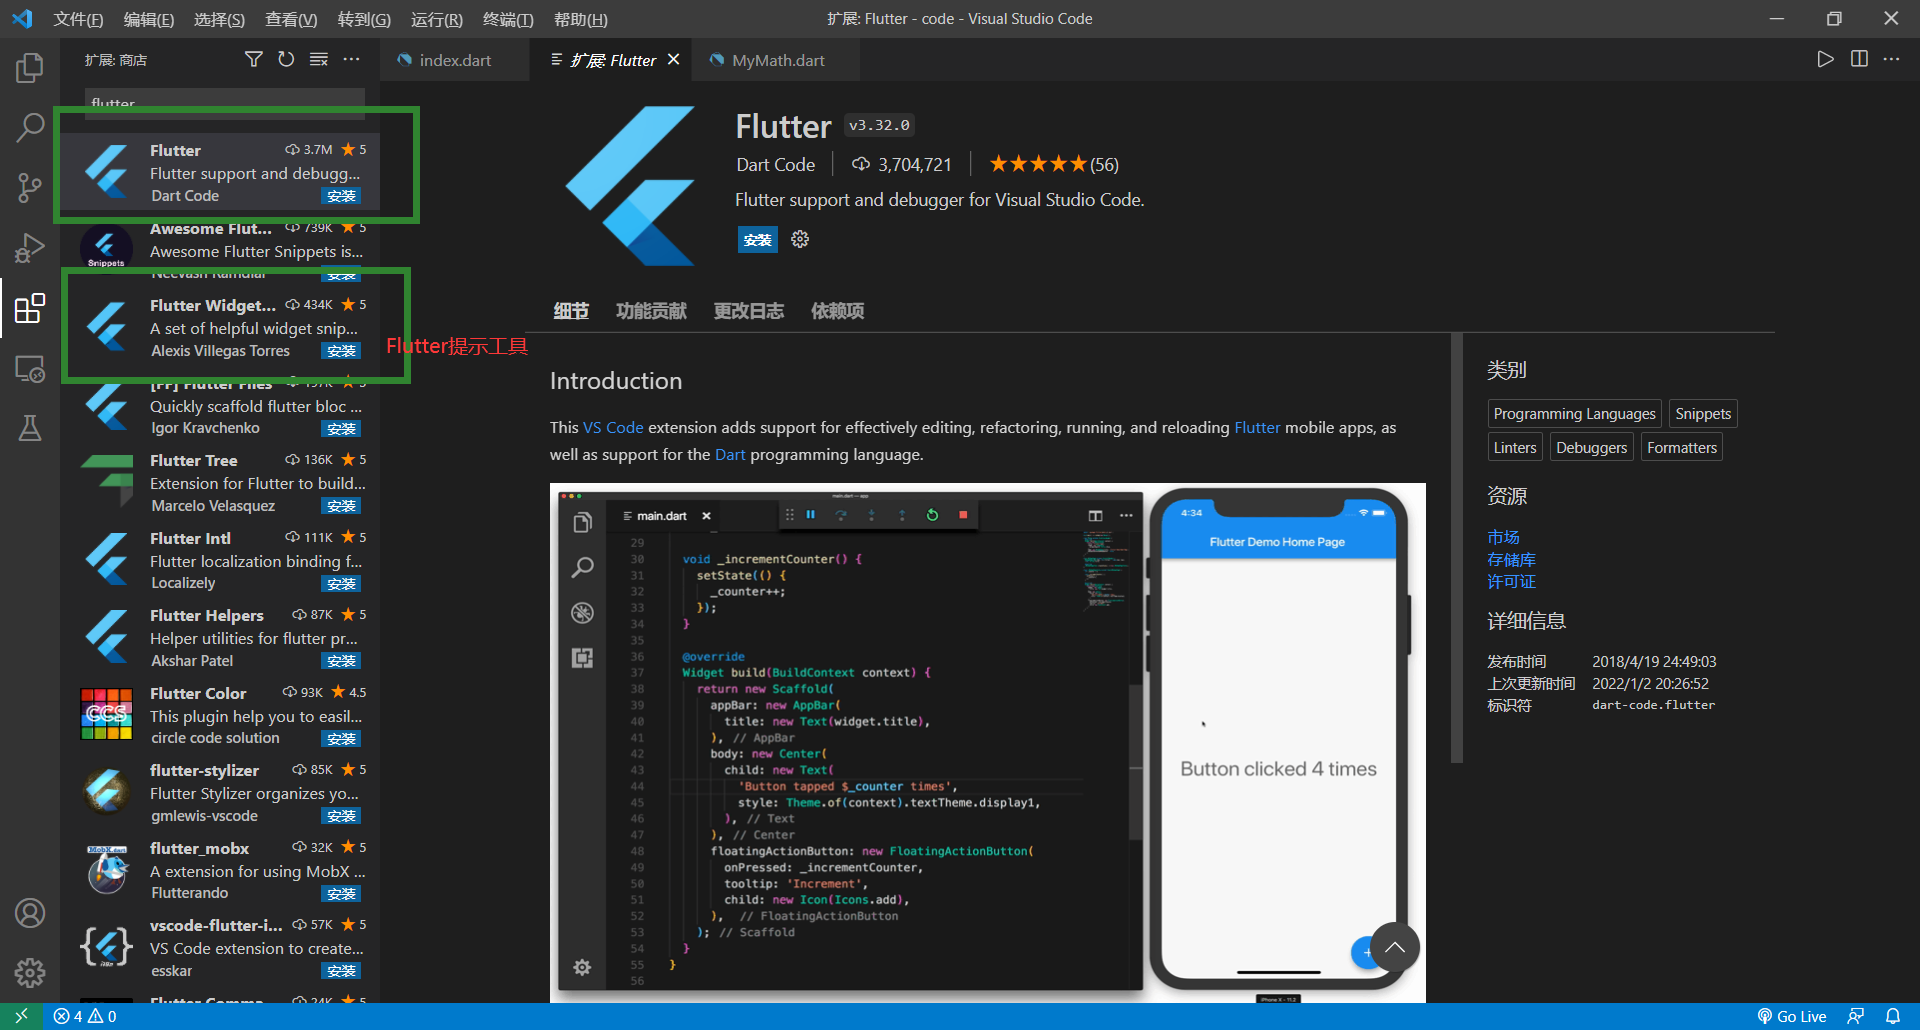
Task: Refresh the extensions list
Action: [286, 59]
